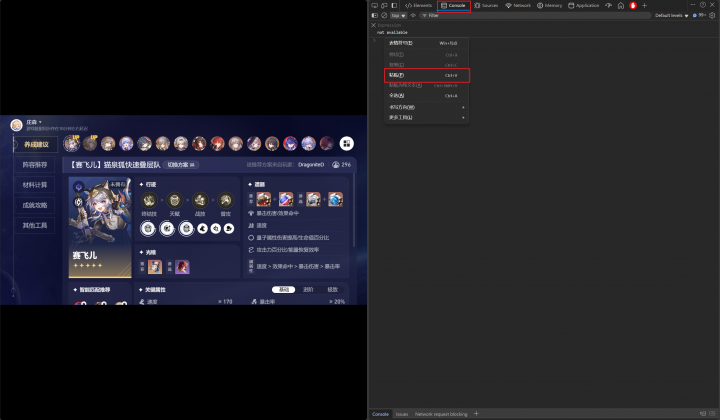Open the Issues drawer tab

pos(402,414)
